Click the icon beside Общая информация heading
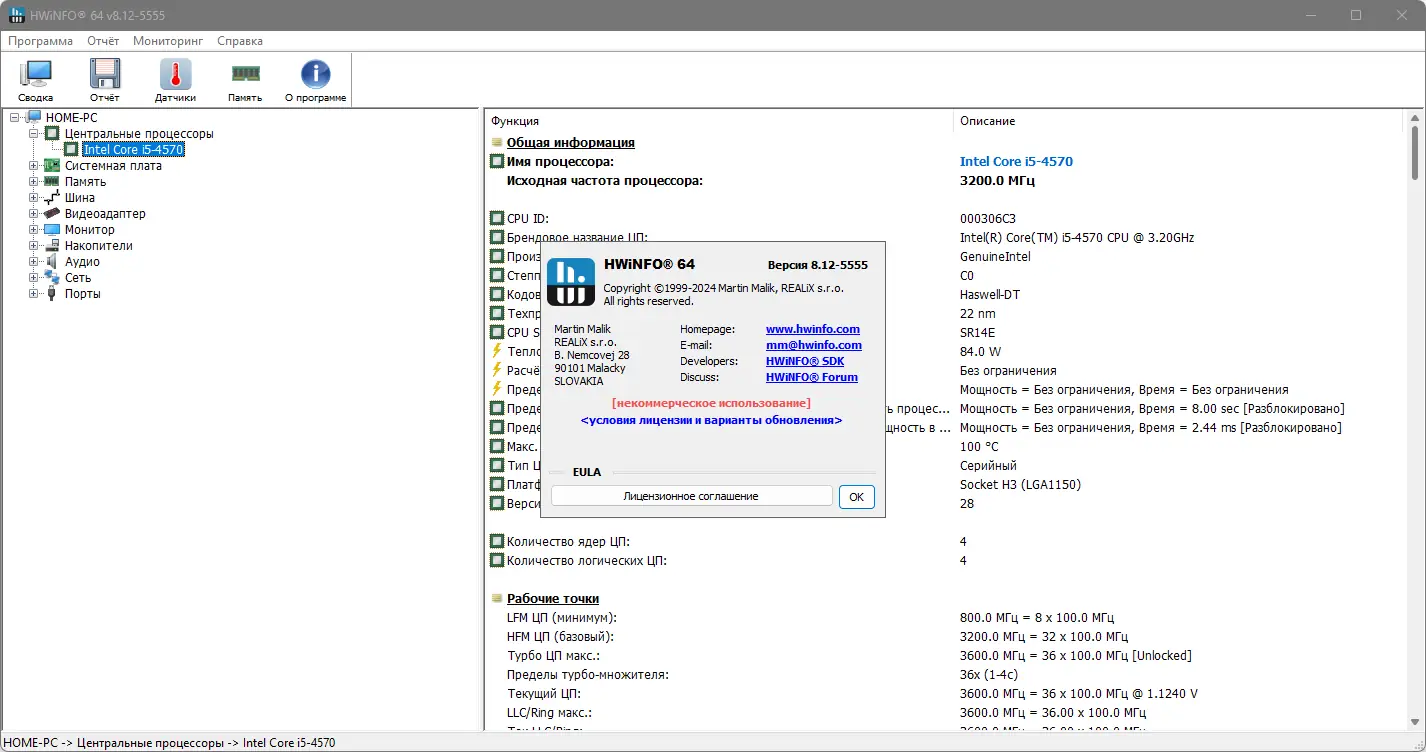The image size is (1426, 752). (497, 143)
